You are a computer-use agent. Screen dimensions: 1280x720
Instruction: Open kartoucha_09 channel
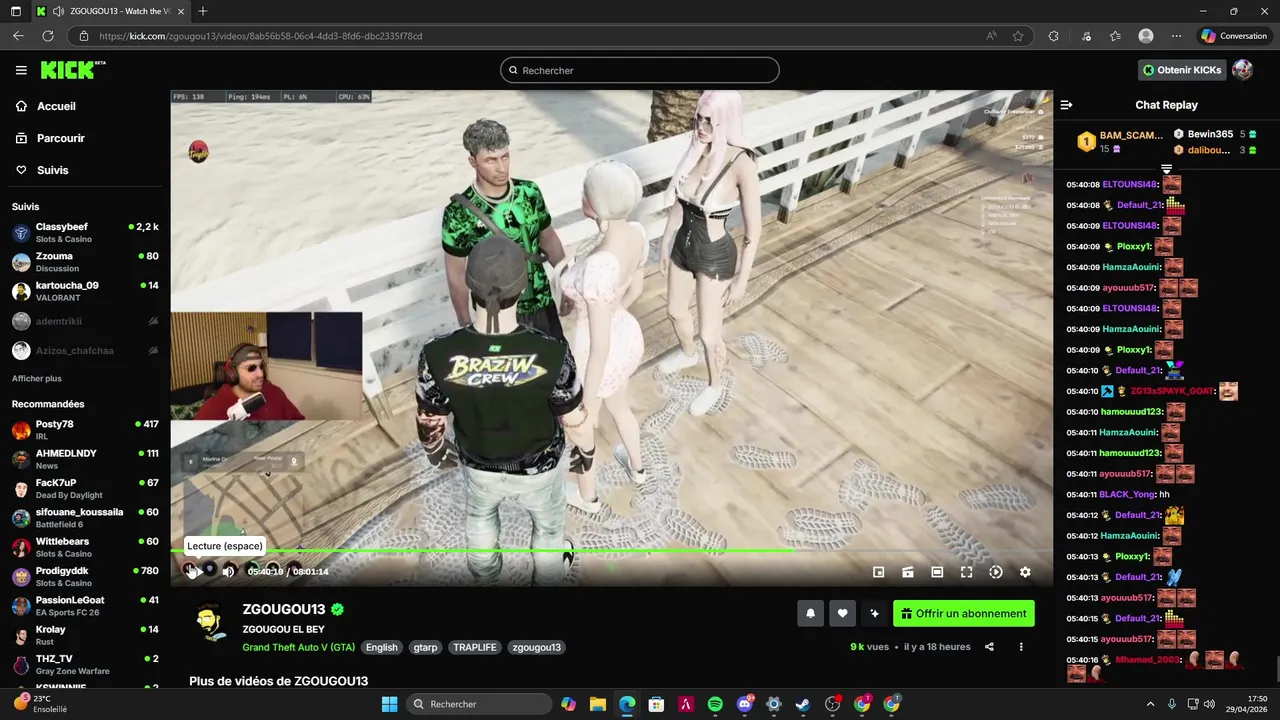pyautogui.click(x=85, y=291)
